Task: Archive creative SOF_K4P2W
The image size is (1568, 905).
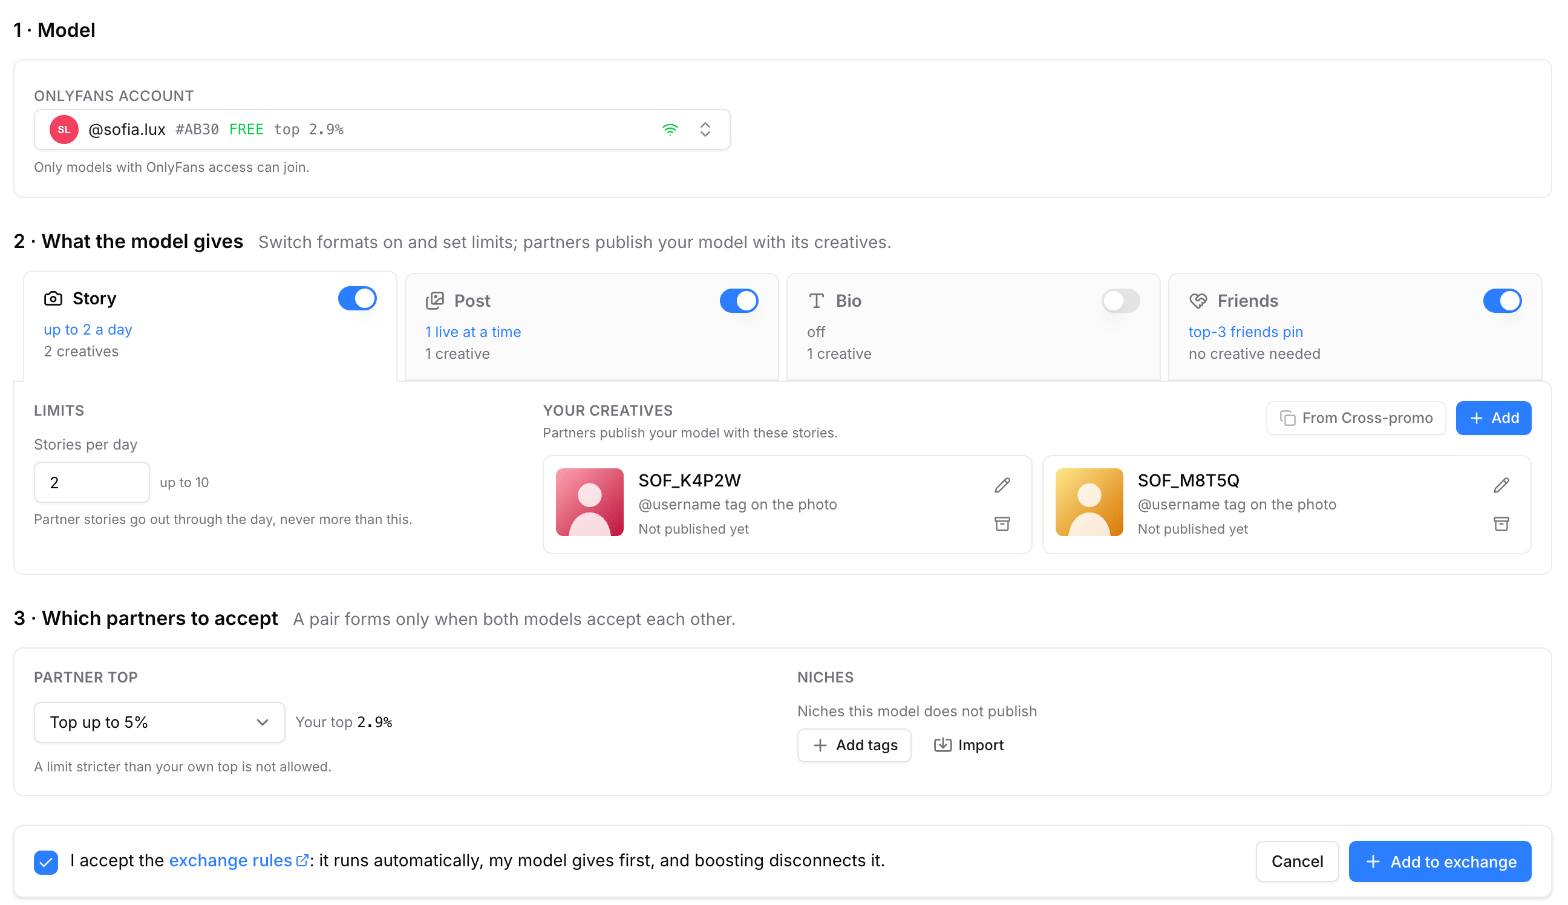Action: pyautogui.click(x=1002, y=524)
